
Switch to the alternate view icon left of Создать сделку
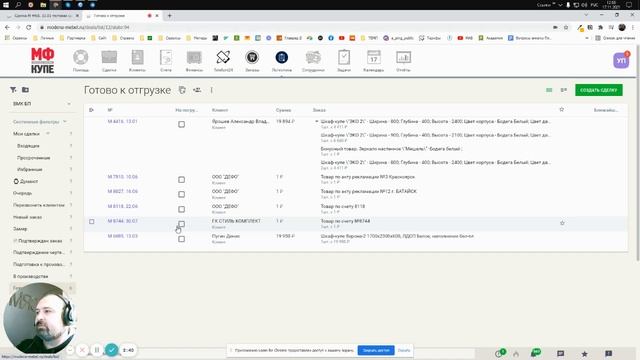pyautogui.click(x=564, y=90)
